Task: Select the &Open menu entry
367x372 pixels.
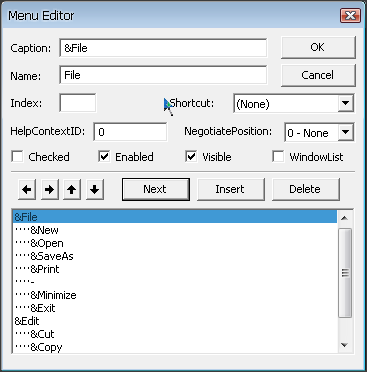Action: pyautogui.click(x=175, y=243)
